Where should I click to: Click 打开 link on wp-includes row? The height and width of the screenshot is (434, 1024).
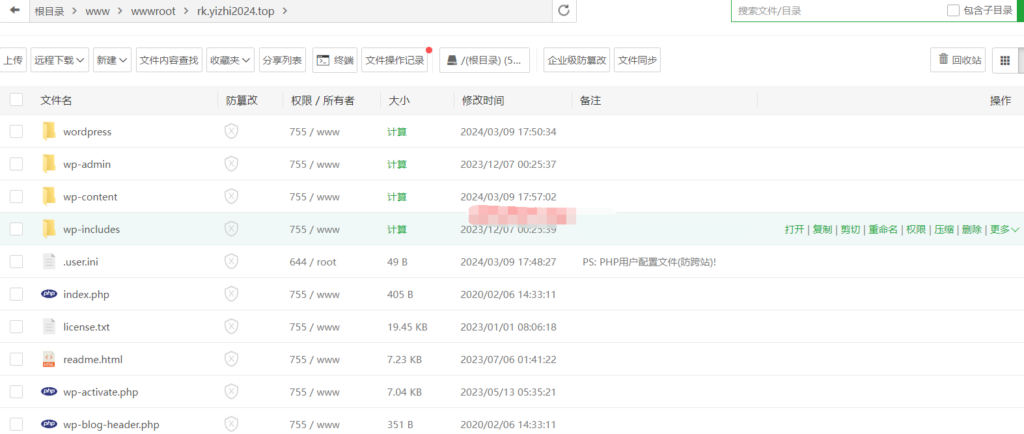[794, 230]
